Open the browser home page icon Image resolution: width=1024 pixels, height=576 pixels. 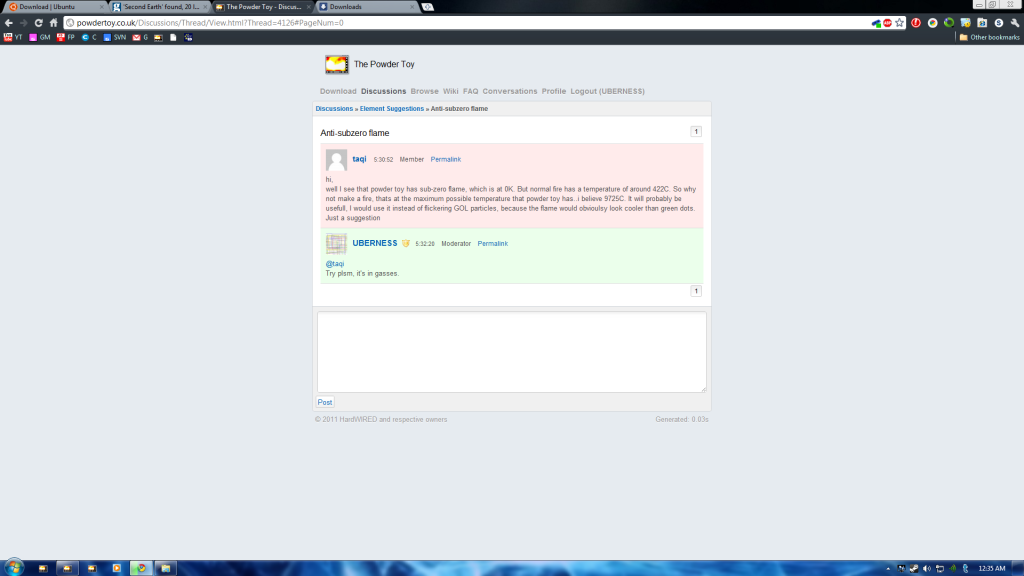click(x=54, y=23)
